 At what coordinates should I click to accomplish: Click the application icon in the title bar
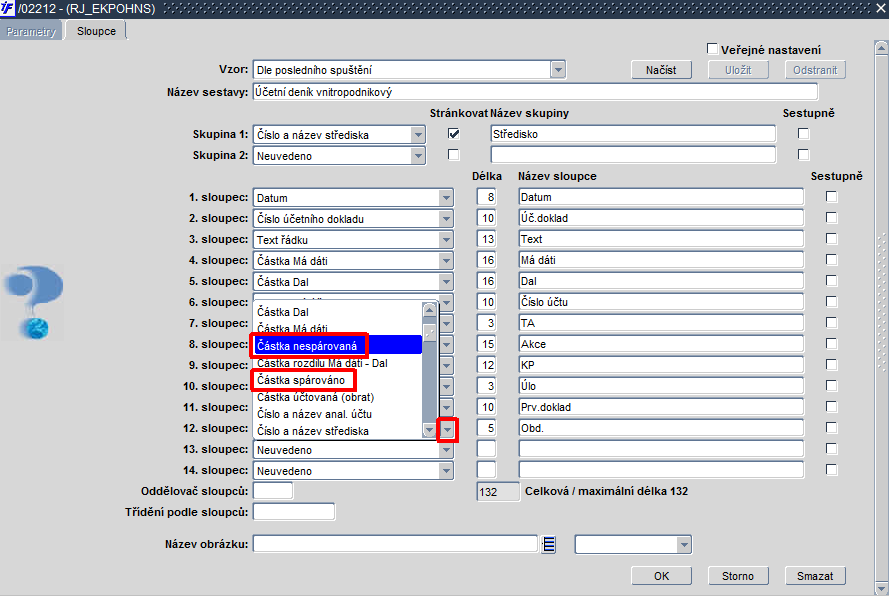tap(7, 8)
